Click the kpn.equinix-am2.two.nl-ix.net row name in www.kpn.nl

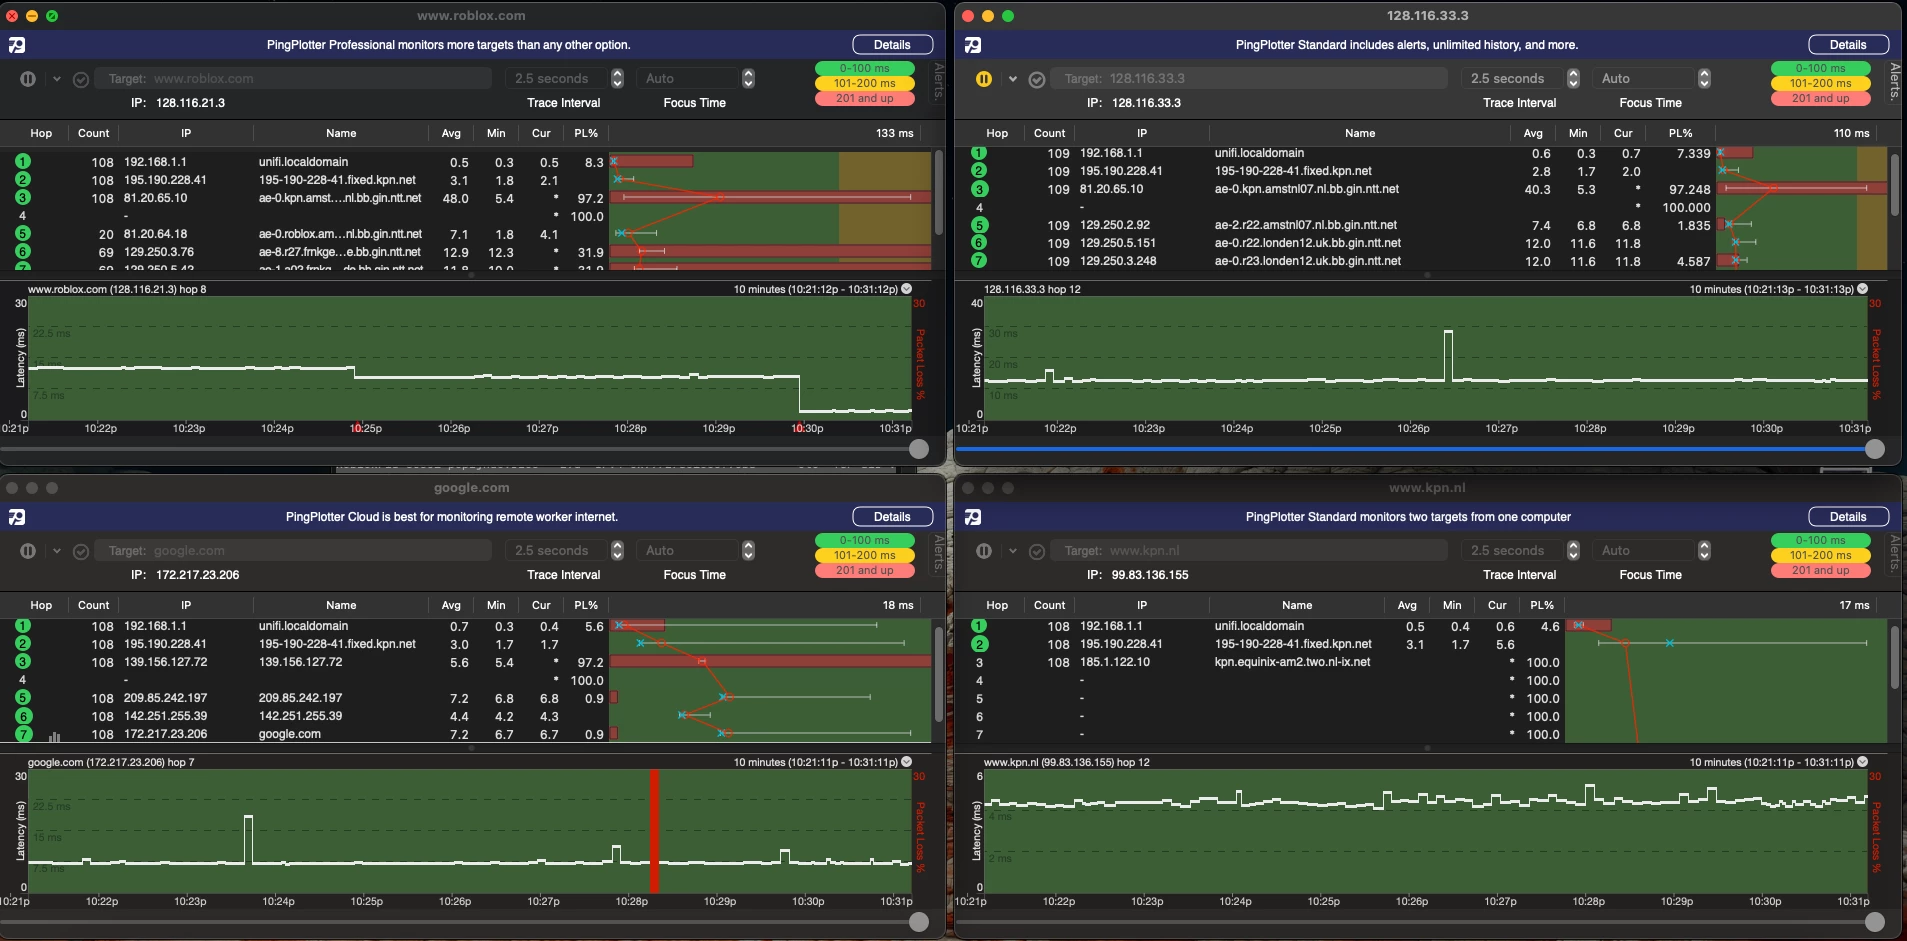[1292, 662]
